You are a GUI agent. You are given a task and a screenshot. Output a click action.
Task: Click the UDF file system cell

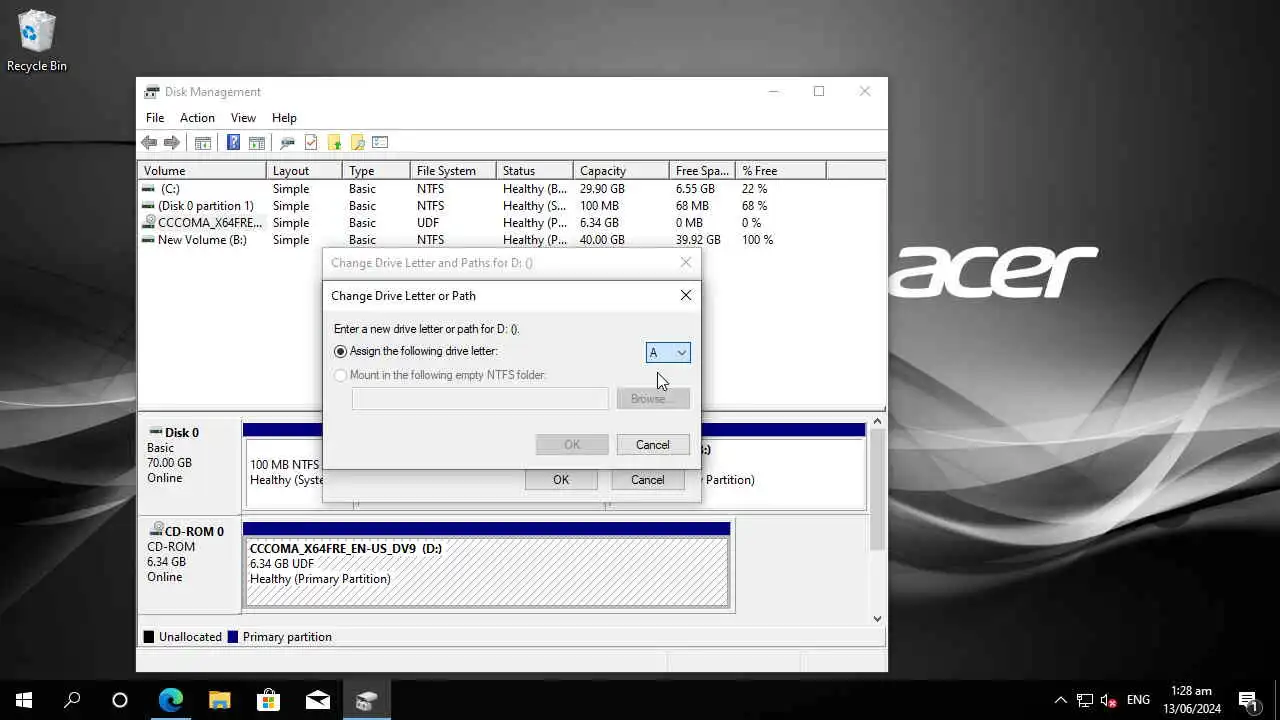pos(428,223)
